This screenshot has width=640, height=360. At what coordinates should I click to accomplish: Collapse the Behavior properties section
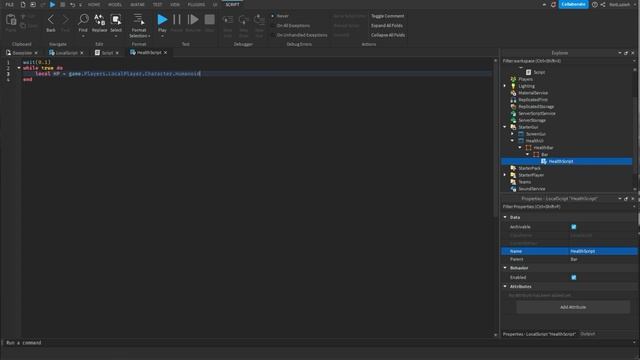click(x=505, y=268)
